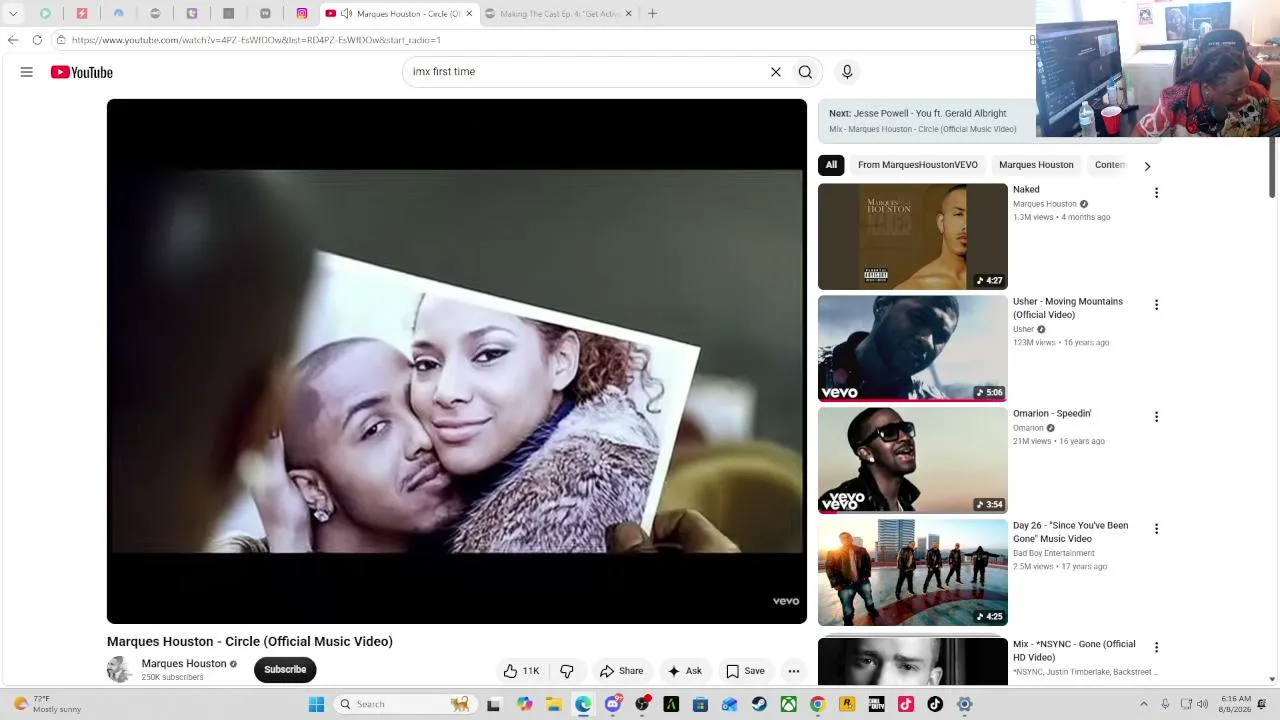
Task: Open options menu for Naked video
Action: (x=1156, y=193)
